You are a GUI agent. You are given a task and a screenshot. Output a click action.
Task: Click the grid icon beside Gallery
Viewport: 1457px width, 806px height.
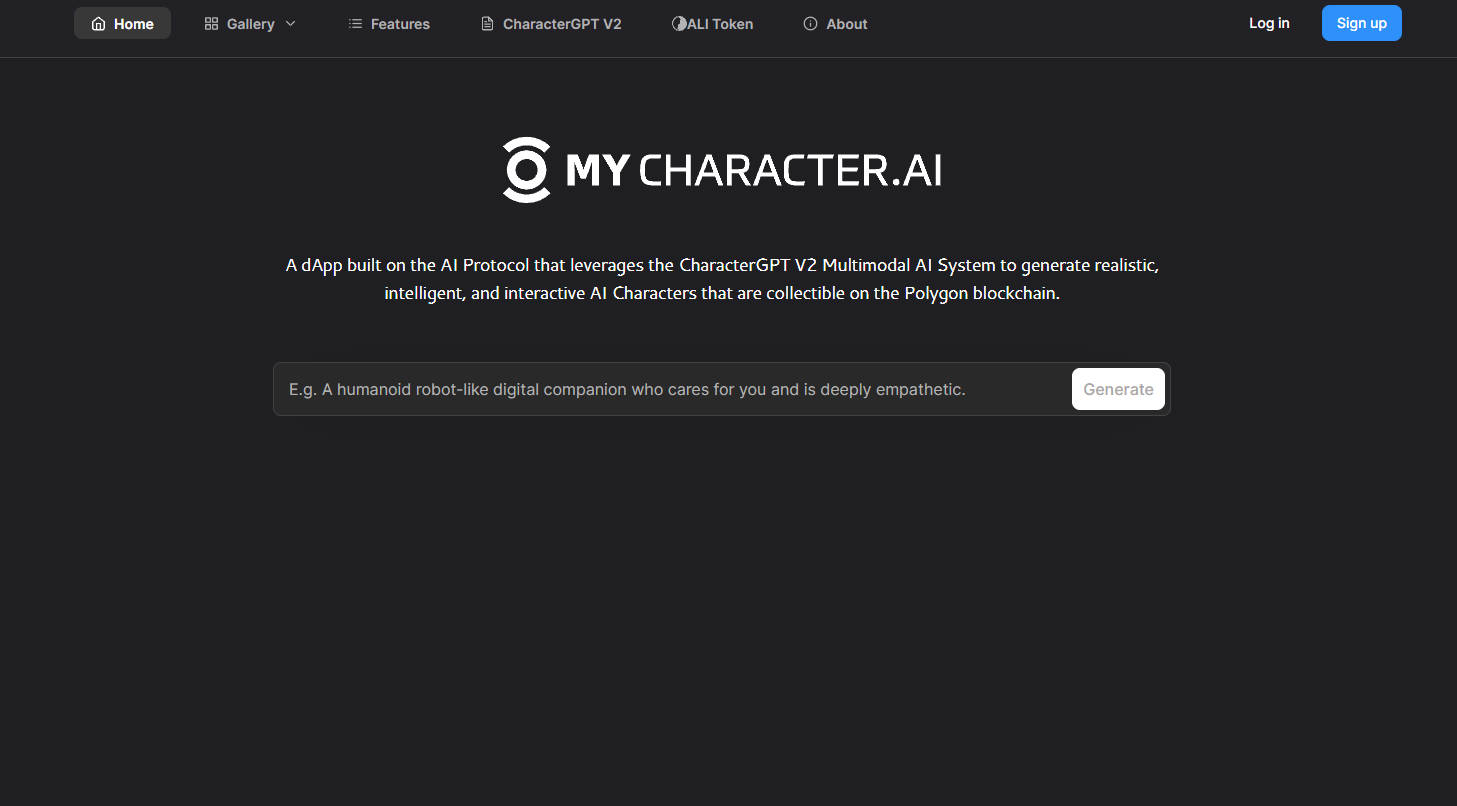[x=209, y=22]
